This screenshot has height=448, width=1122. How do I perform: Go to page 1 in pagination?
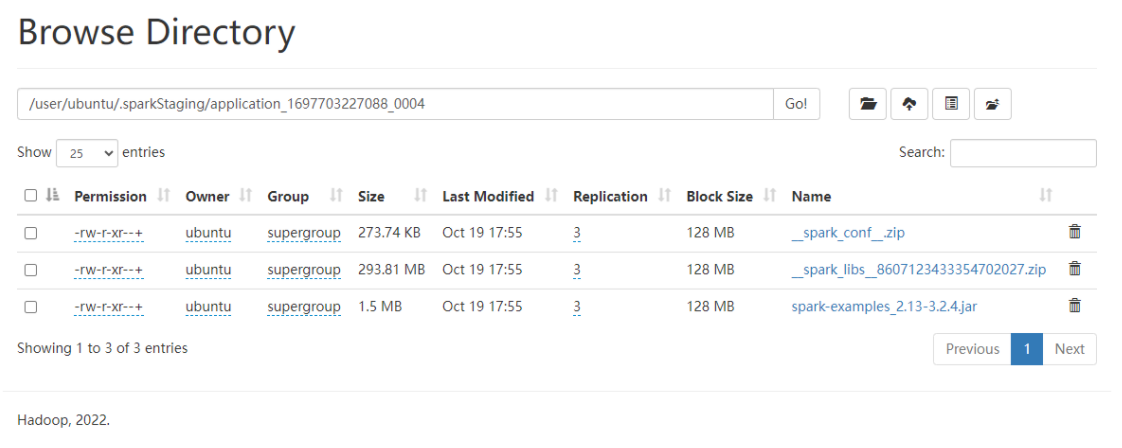pos(1027,349)
